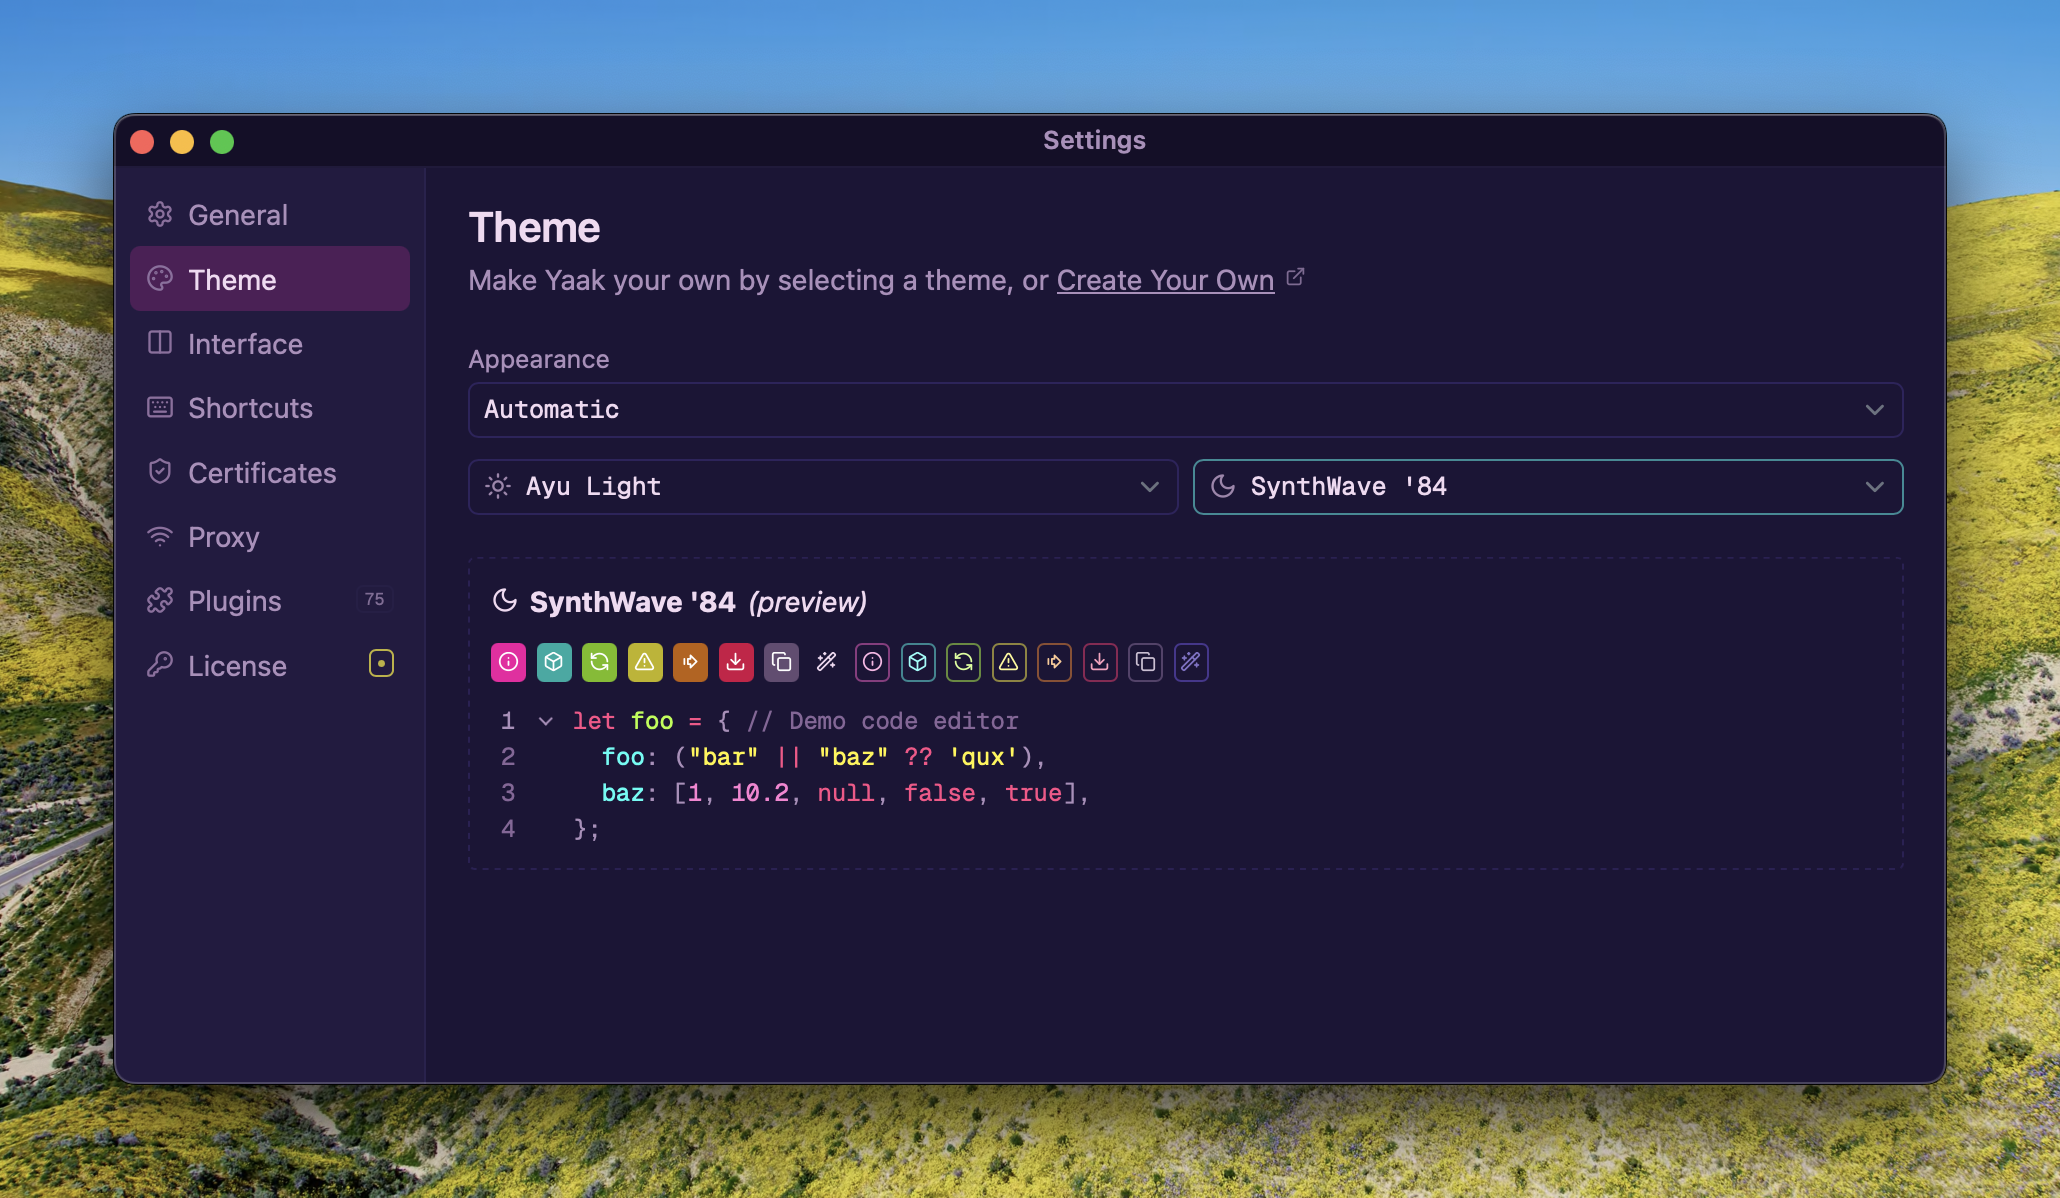Click the License badge indicator icon
Image resolution: width=2060 pixels, height=1198 pixels.
tap(381, 664)
